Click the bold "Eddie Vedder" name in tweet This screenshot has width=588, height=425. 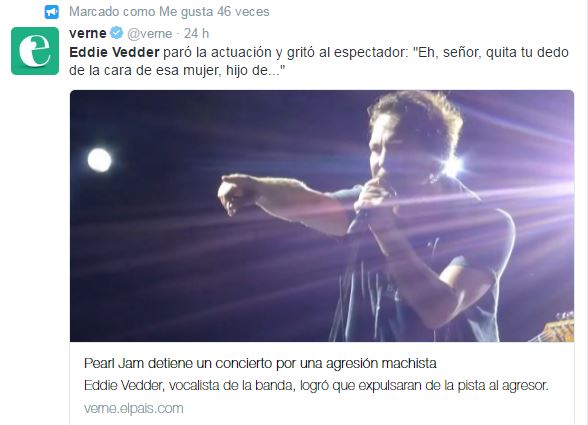(114, 52)
